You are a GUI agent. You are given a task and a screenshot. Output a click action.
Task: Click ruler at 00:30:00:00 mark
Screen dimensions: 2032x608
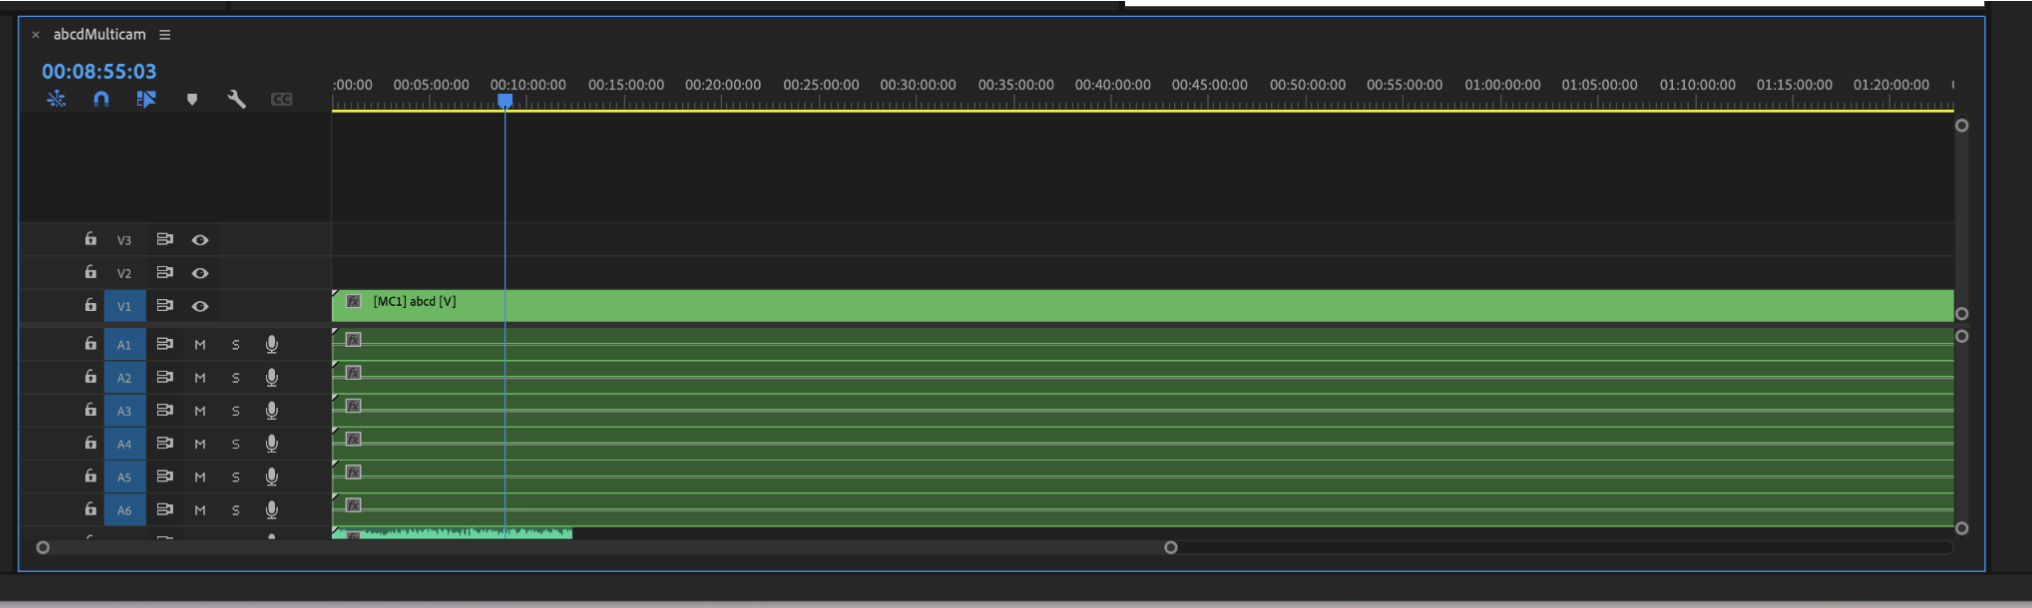918,85
